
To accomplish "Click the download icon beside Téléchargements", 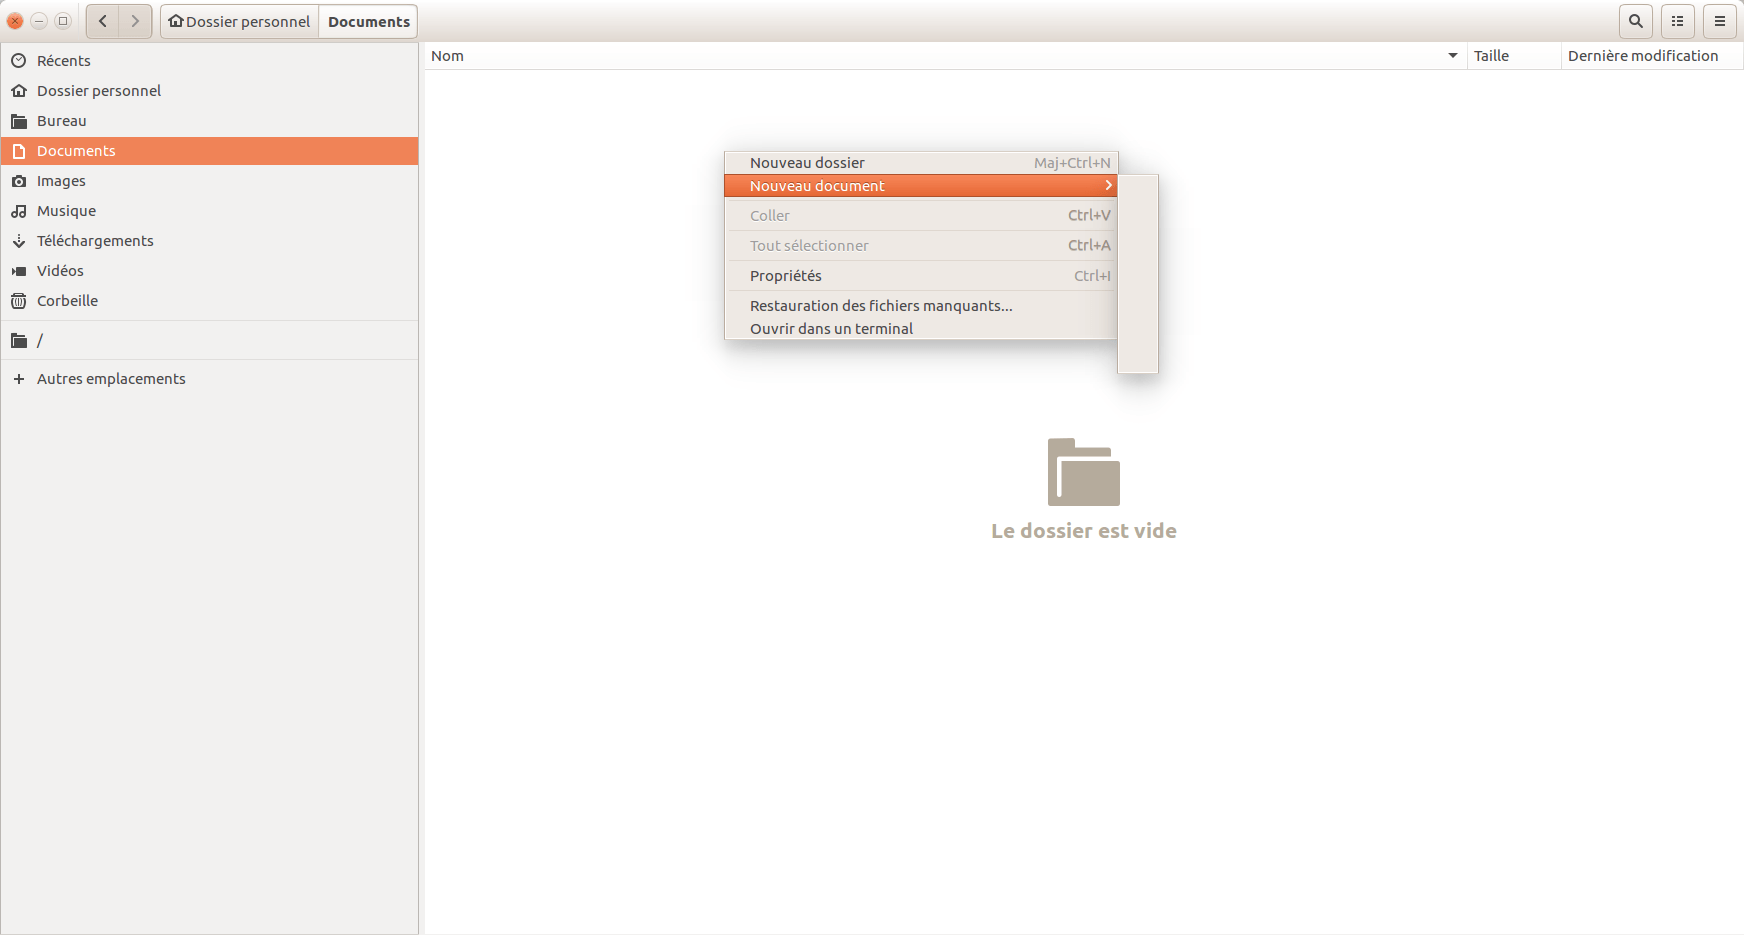I will pyautogui.click(x=19, y=241).
